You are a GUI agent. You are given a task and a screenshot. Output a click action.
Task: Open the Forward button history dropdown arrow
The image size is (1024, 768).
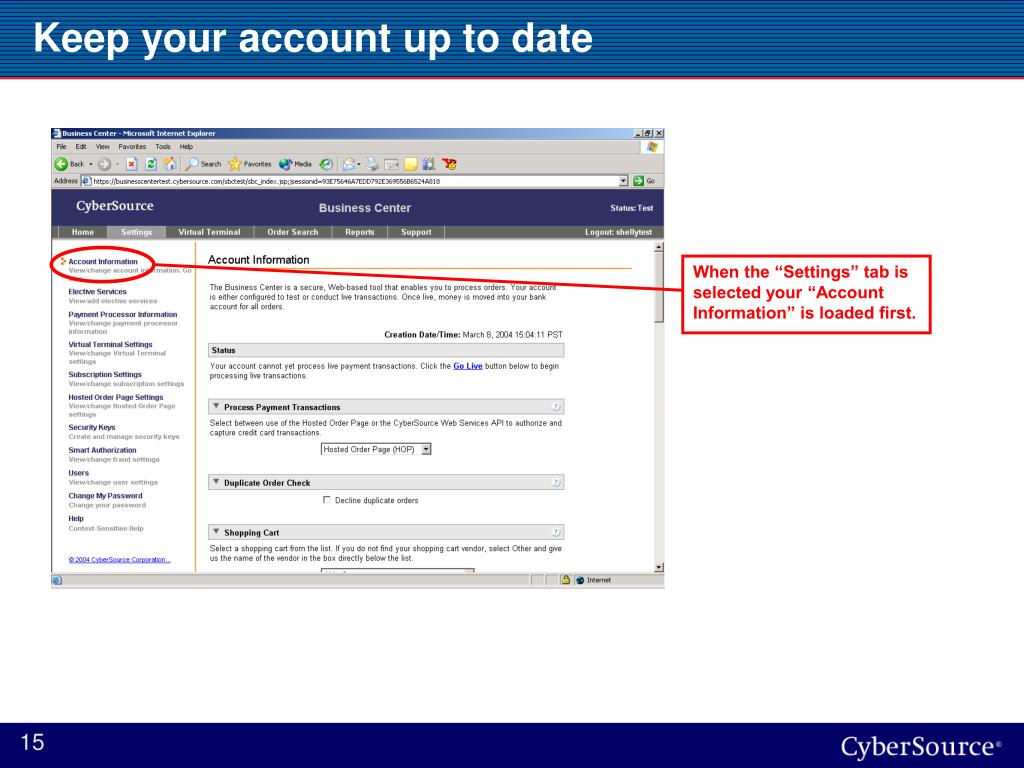point(118,164)
